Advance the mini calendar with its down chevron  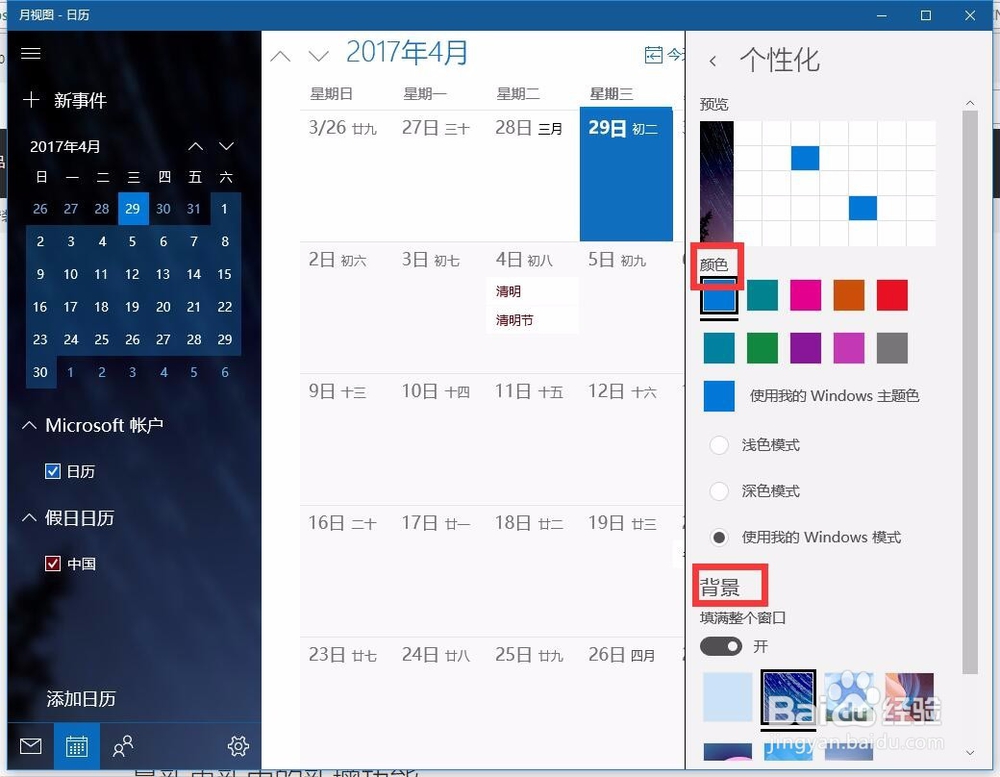[226, 146]
